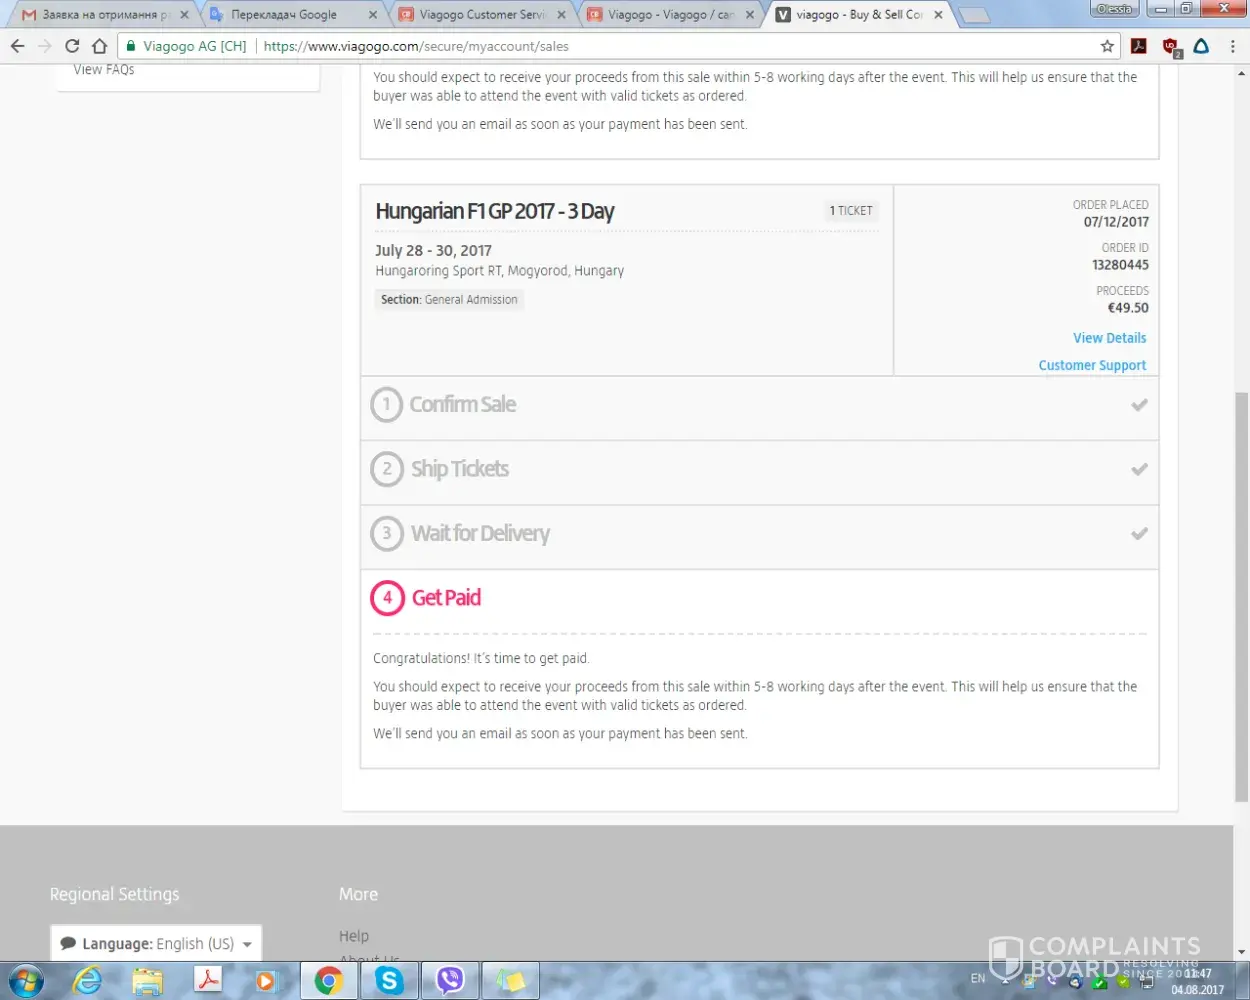Select the viagogo Buy & Sell tab
The width and height of the screenshot is (1250, 1000).
[859, 15]
